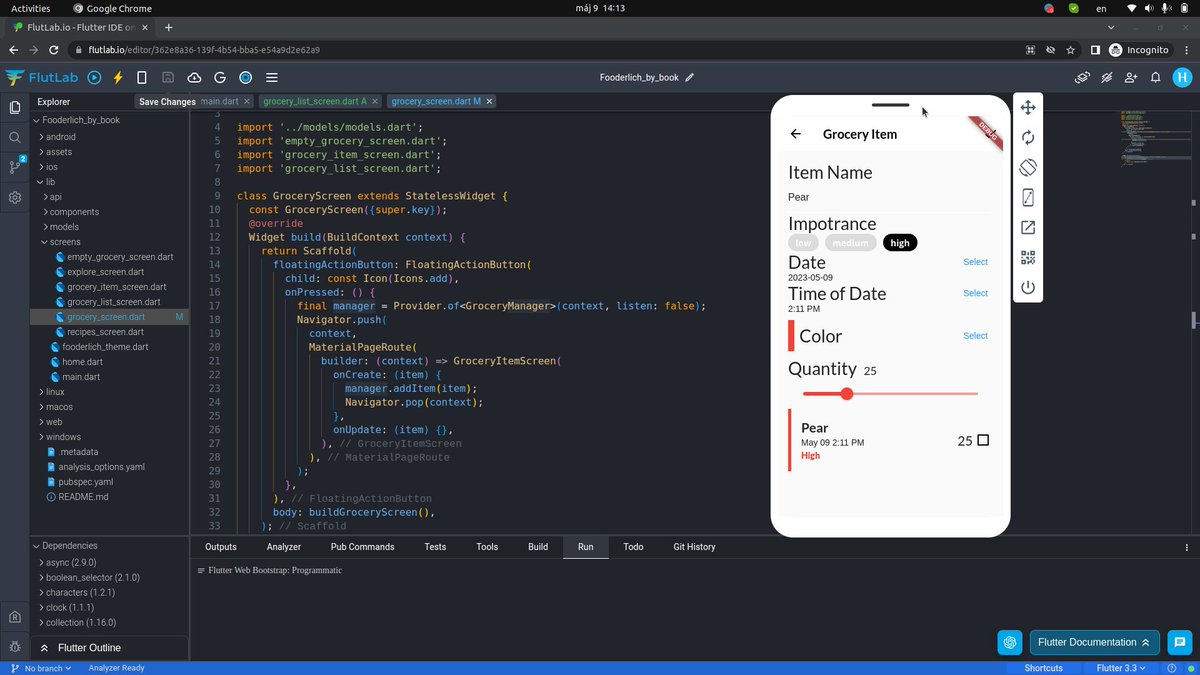Expand the android folder

60,137
